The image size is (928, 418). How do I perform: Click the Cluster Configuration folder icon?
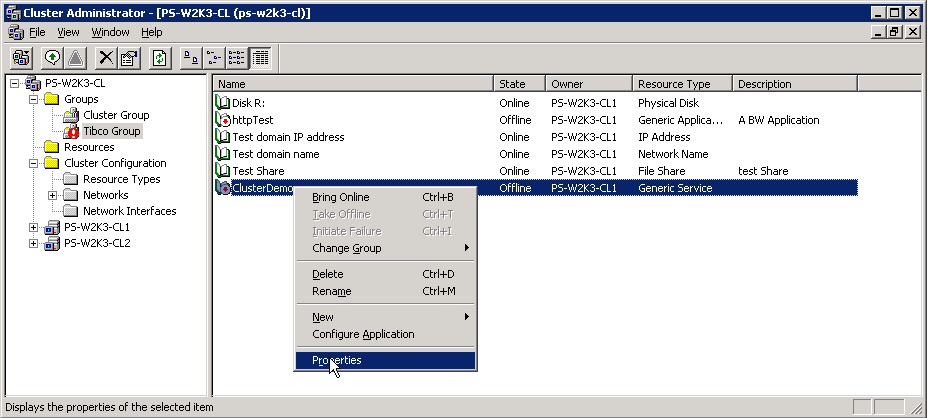52,163
